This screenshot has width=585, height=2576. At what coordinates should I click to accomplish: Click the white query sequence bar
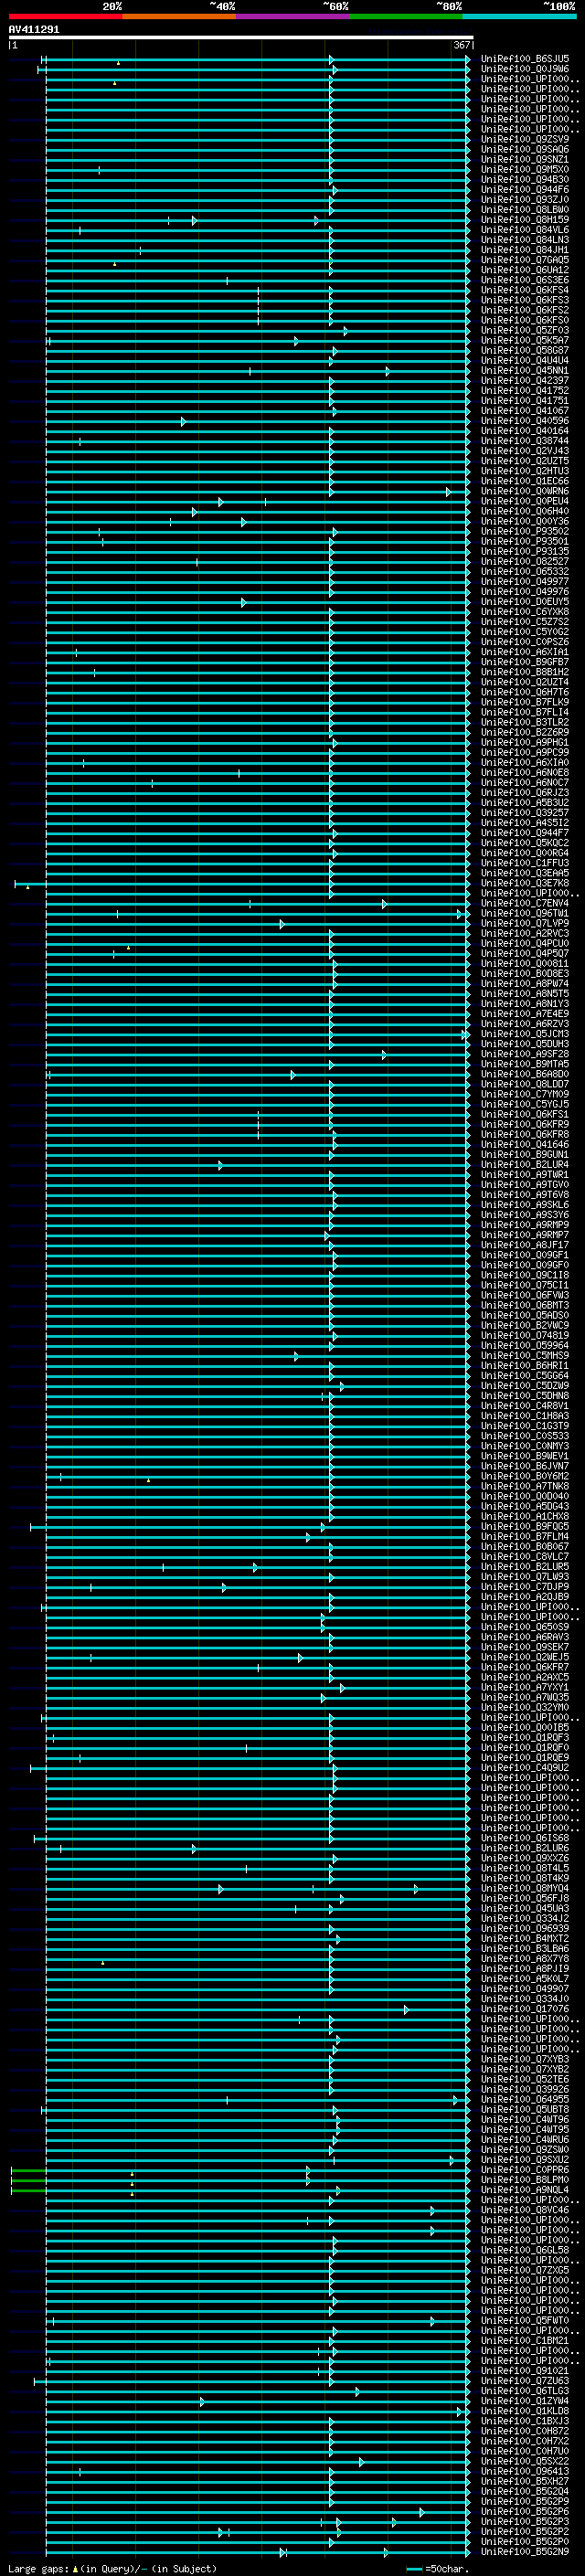(x=241, y=37)
